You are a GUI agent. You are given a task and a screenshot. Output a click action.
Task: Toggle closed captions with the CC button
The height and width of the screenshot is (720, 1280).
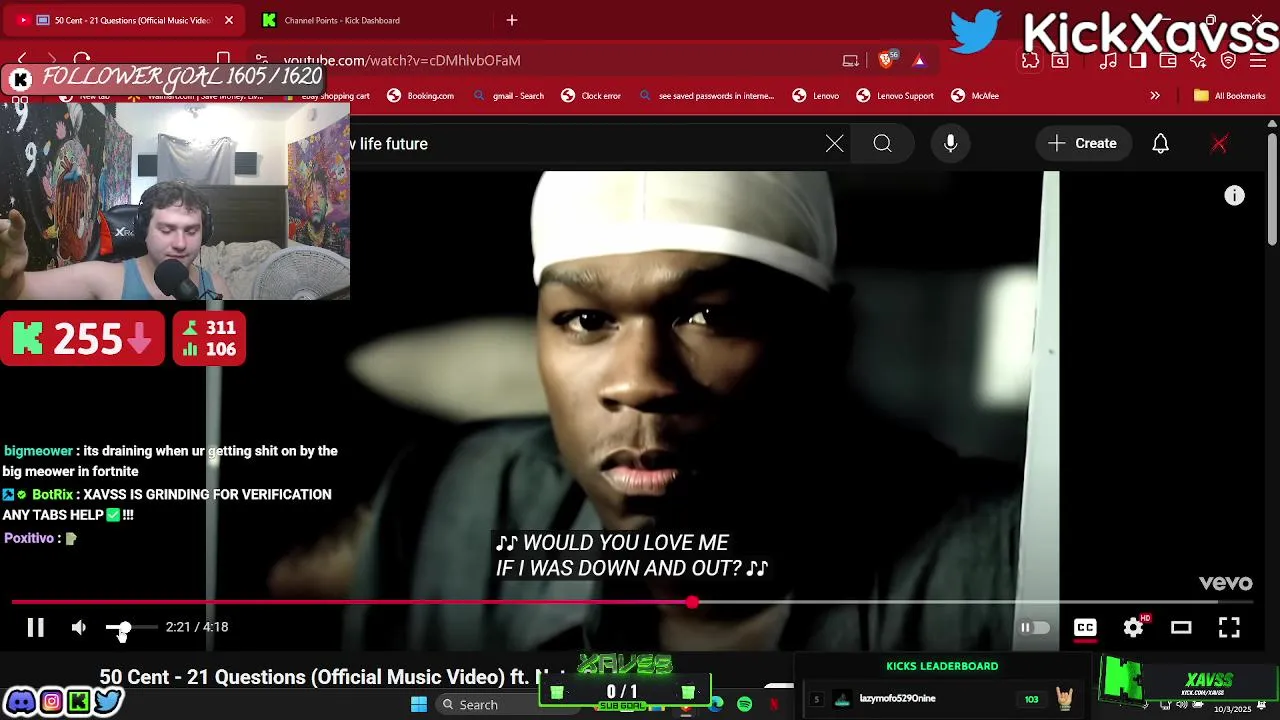coord(1085,627)
